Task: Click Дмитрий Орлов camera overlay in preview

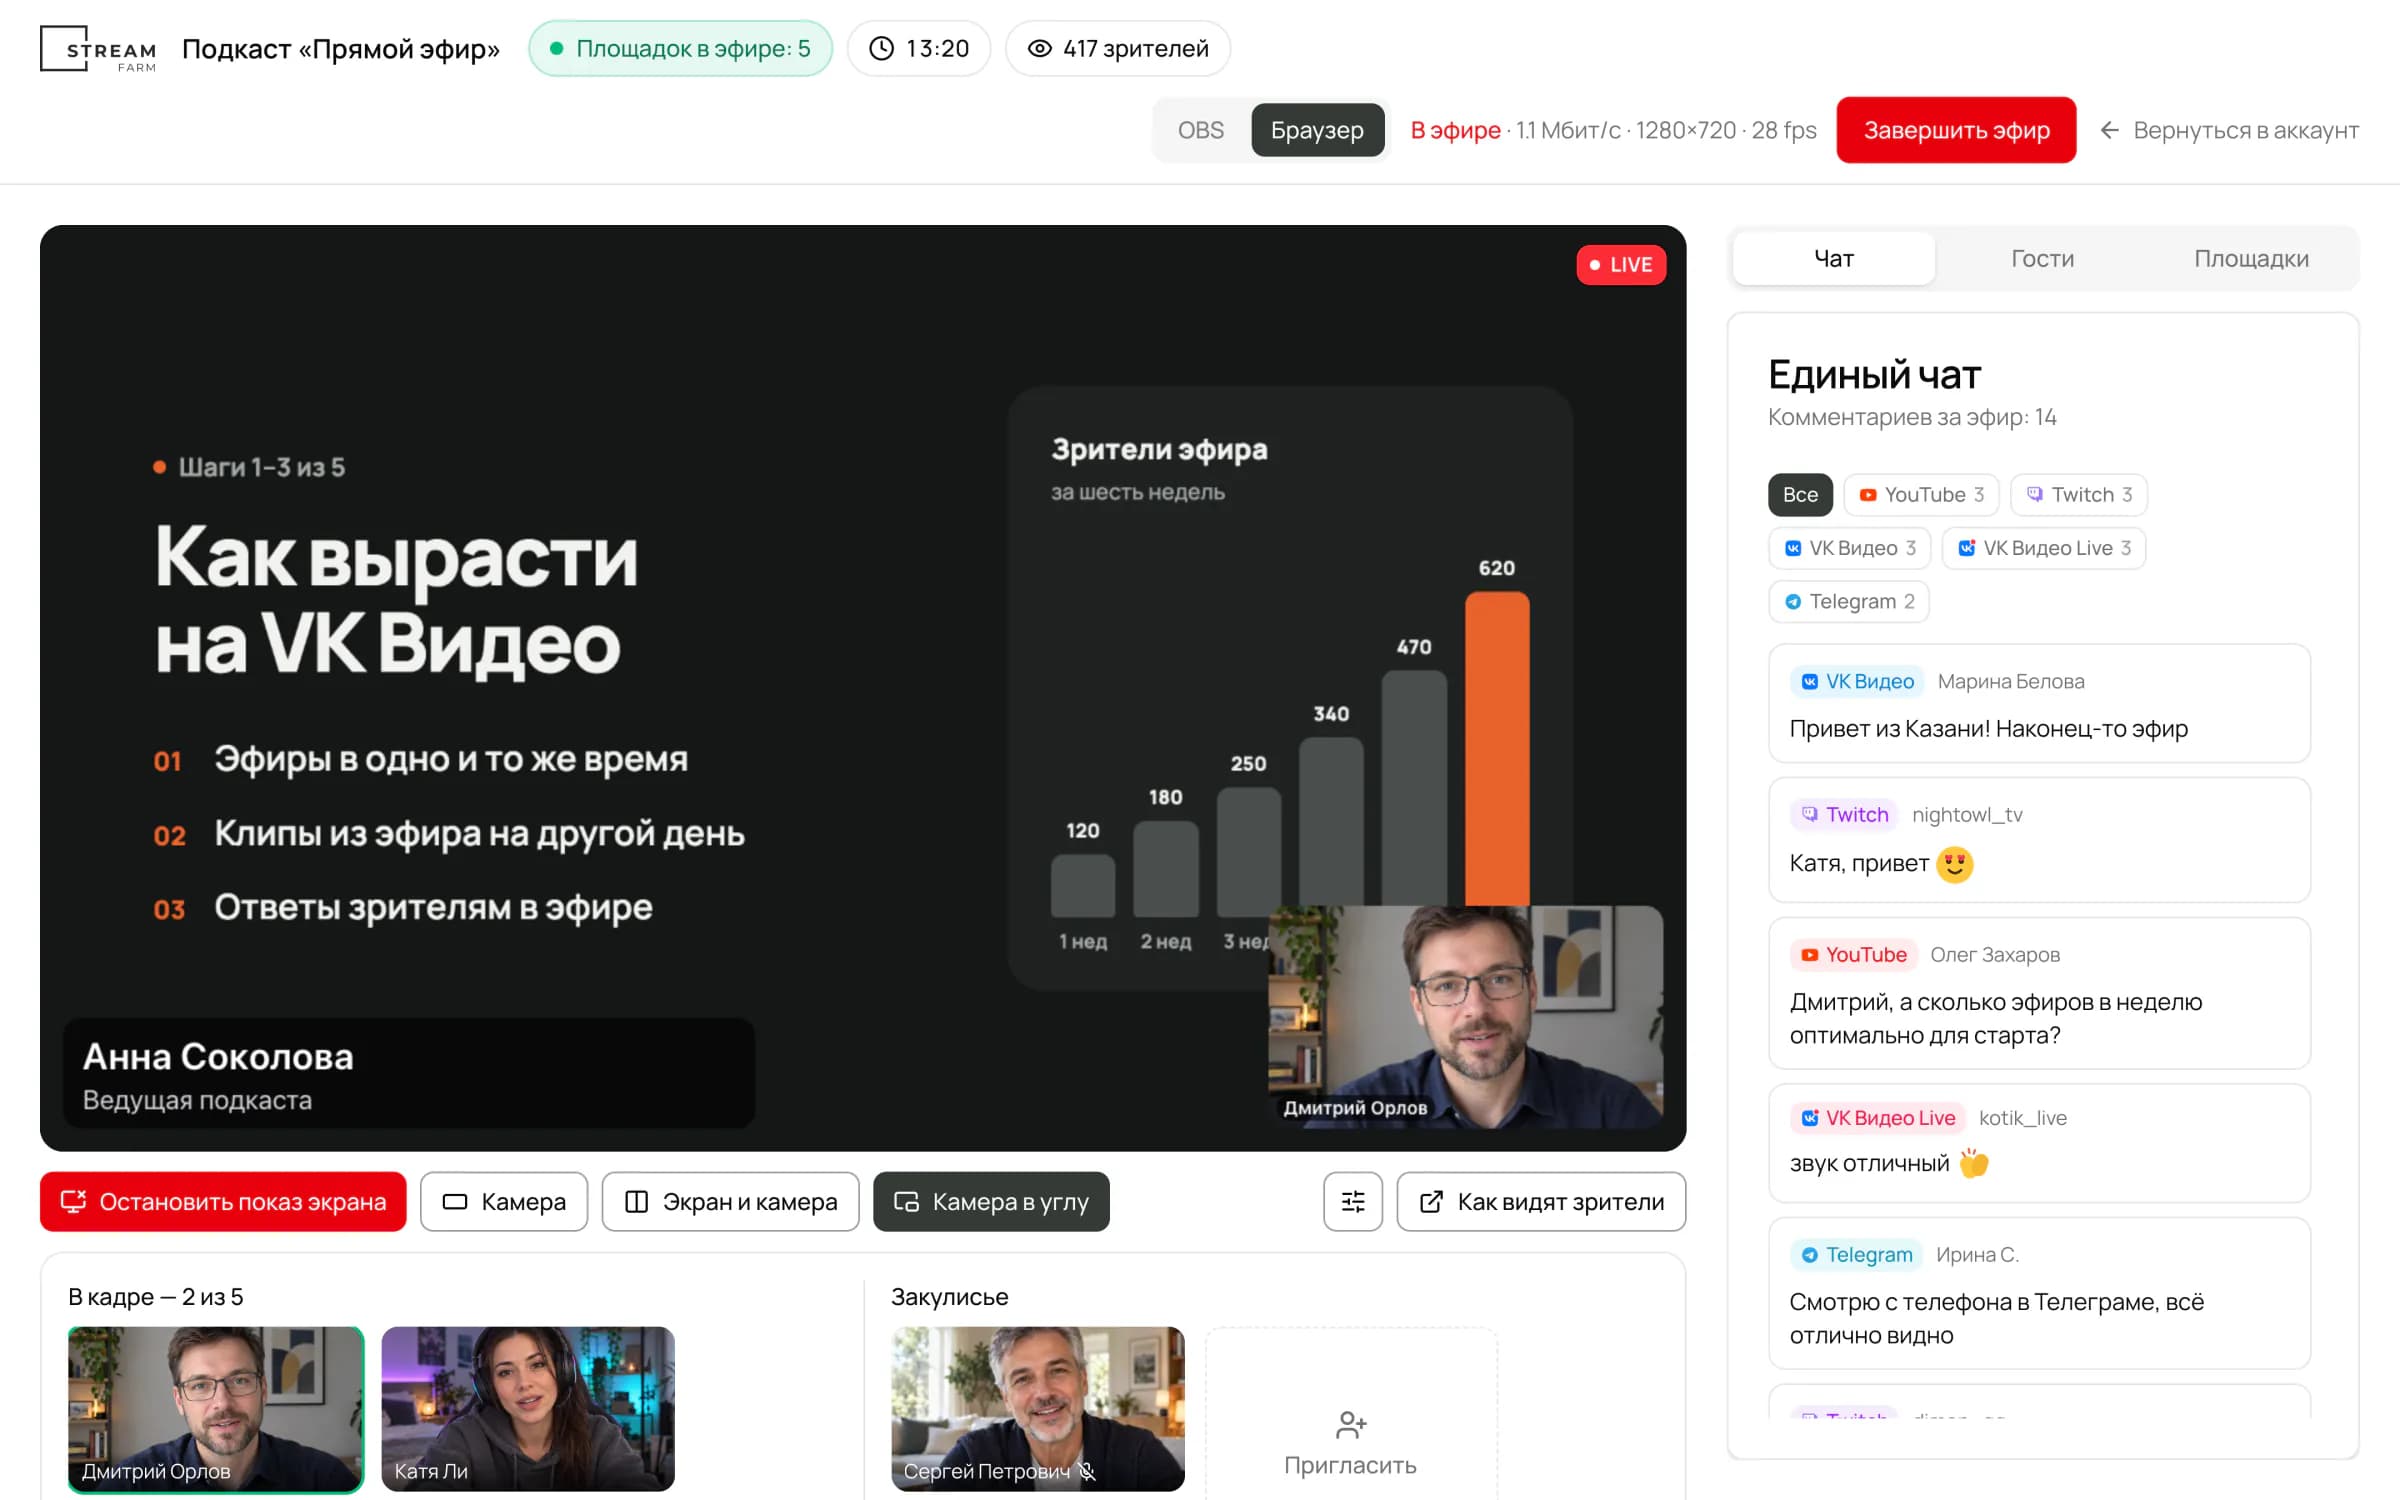Action: (x=1466, y=1017)
